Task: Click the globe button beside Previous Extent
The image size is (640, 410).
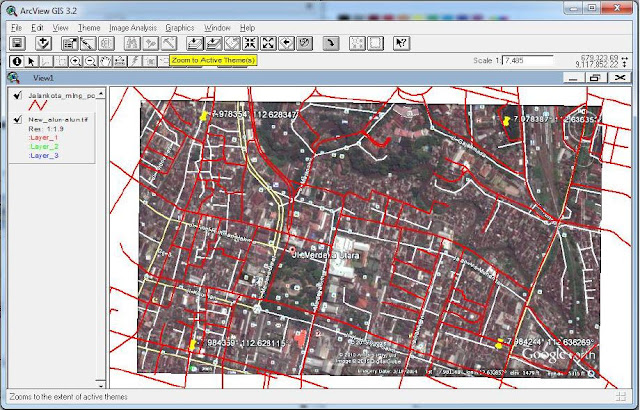Action: tap(304, 43)
